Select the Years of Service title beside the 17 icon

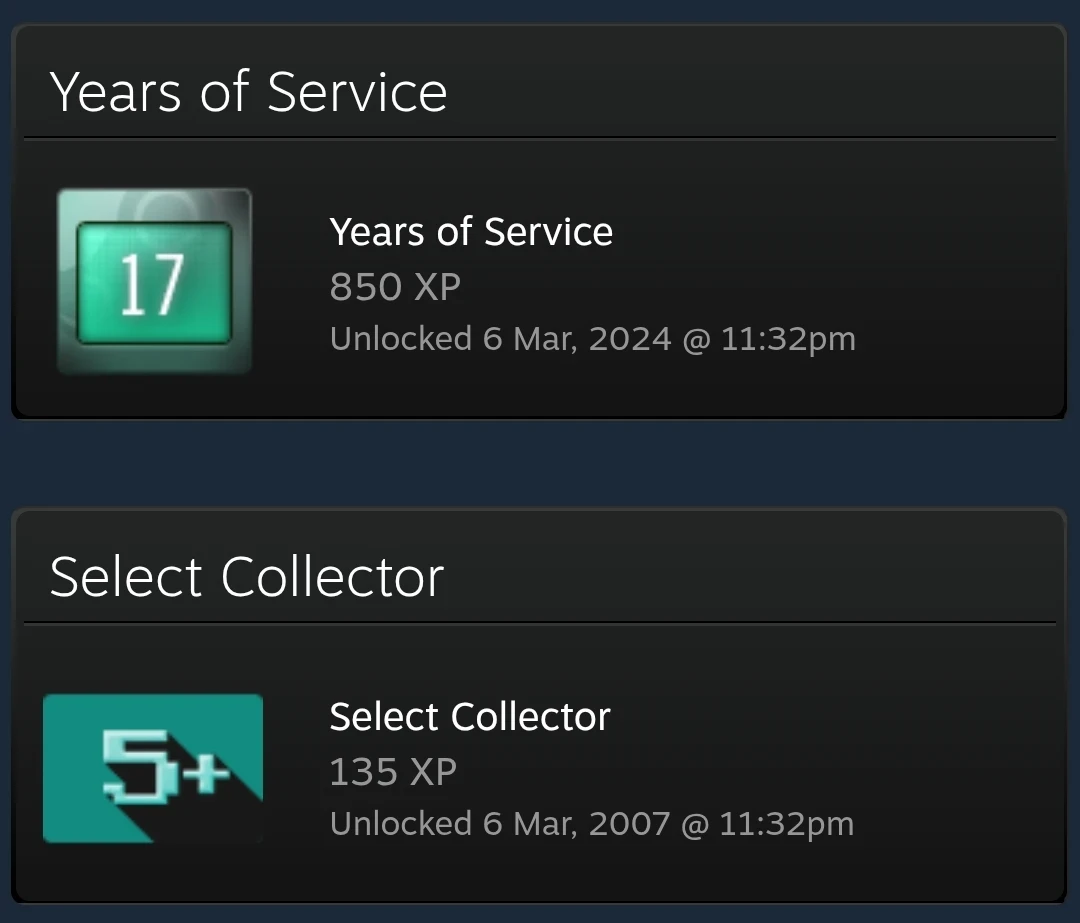[x=471, y=232]
